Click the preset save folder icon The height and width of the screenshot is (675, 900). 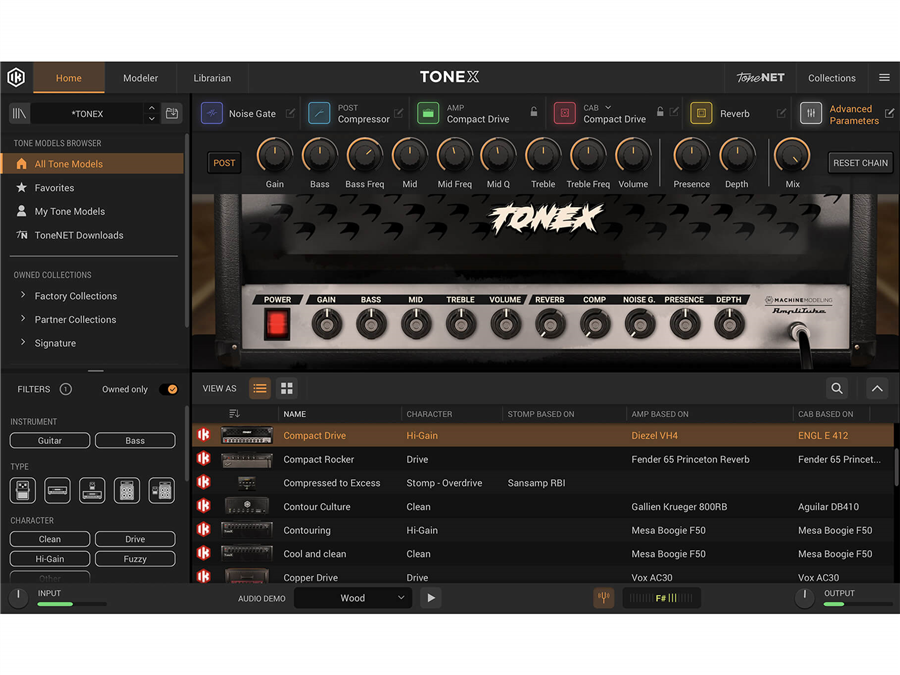point(172,114)
